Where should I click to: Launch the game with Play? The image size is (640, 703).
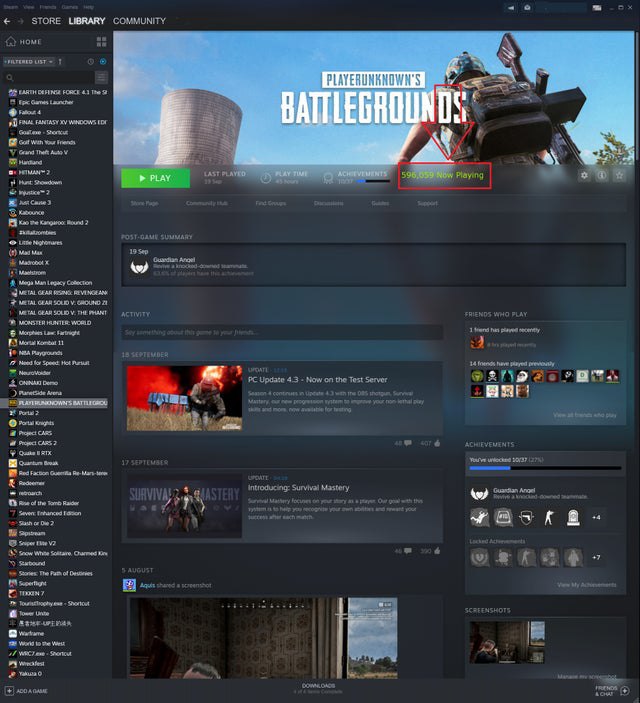pos(156,178)
